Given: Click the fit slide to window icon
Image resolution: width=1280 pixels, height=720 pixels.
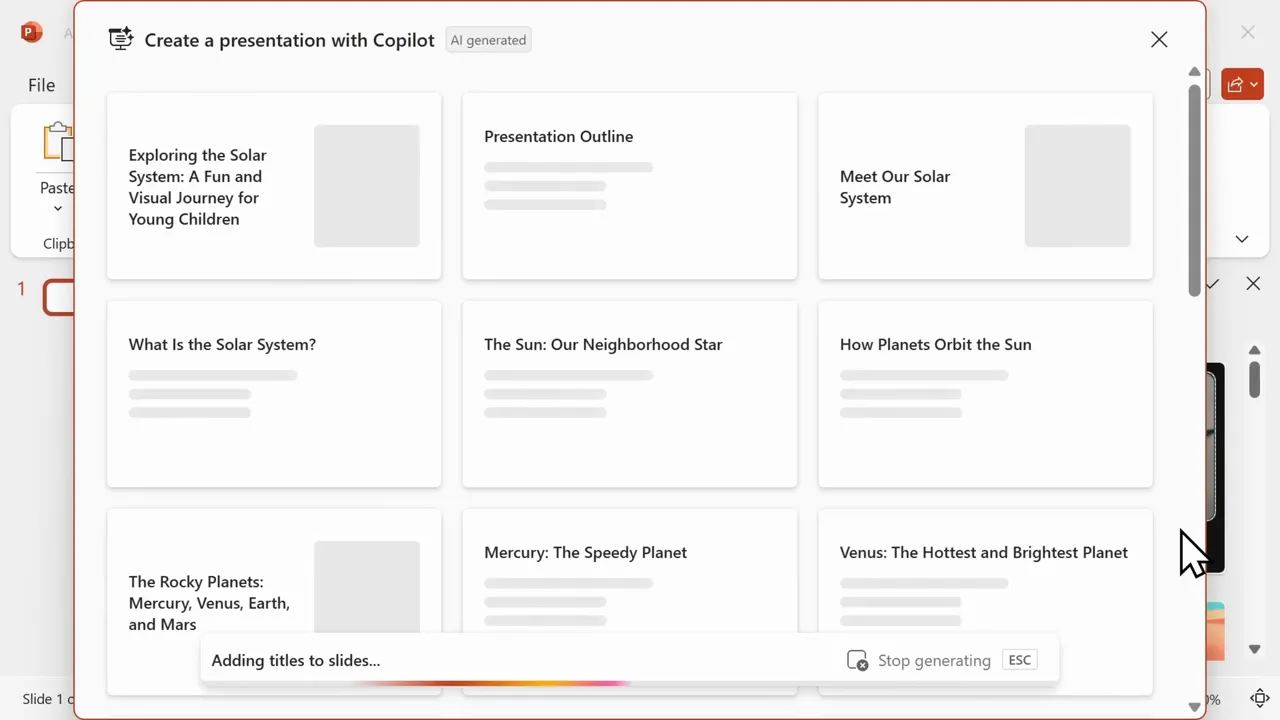Looking at the screenshot, I should click(1261, 699).
